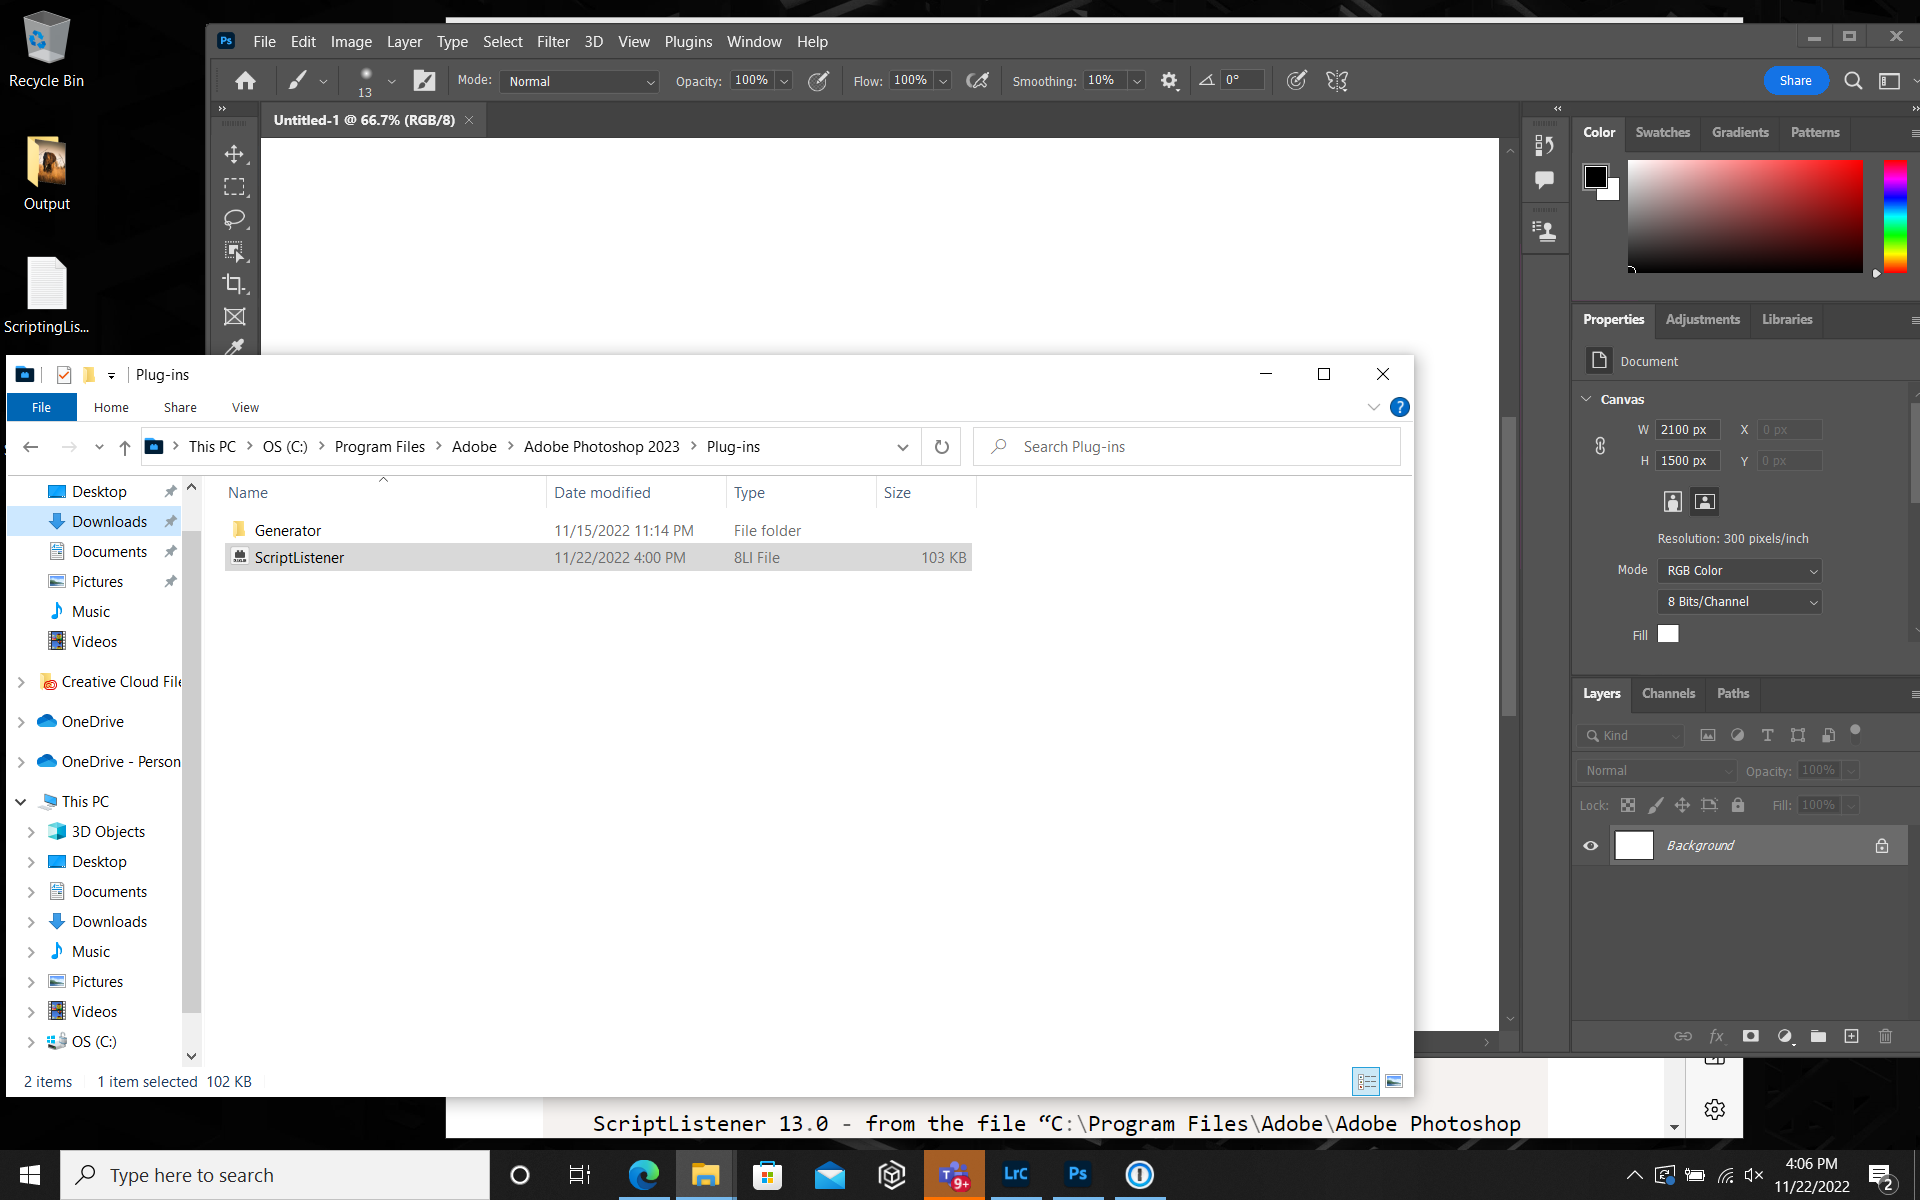Delete layer using the trash icon
Screen dimensions: 1920x1200
pyautogui.click(x=1886, y=1037)
